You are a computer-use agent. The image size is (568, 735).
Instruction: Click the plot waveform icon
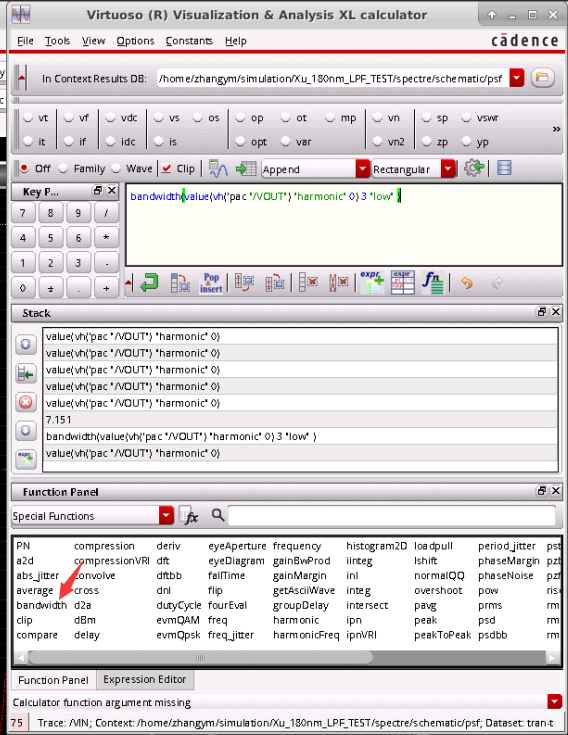pos(218,169)
